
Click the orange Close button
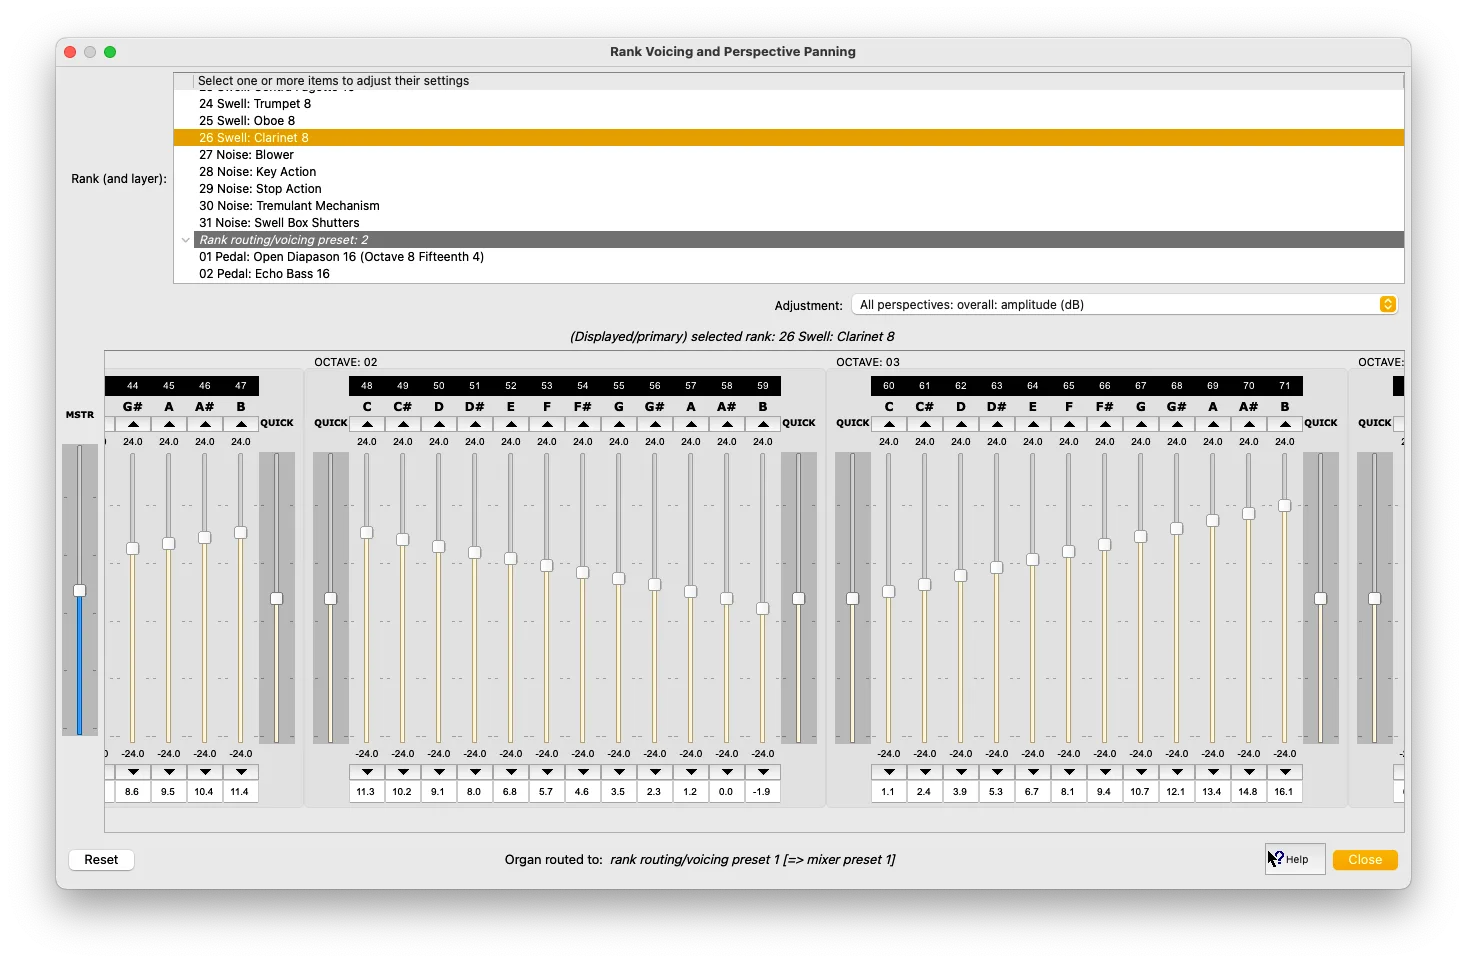tap(1364, 860)
